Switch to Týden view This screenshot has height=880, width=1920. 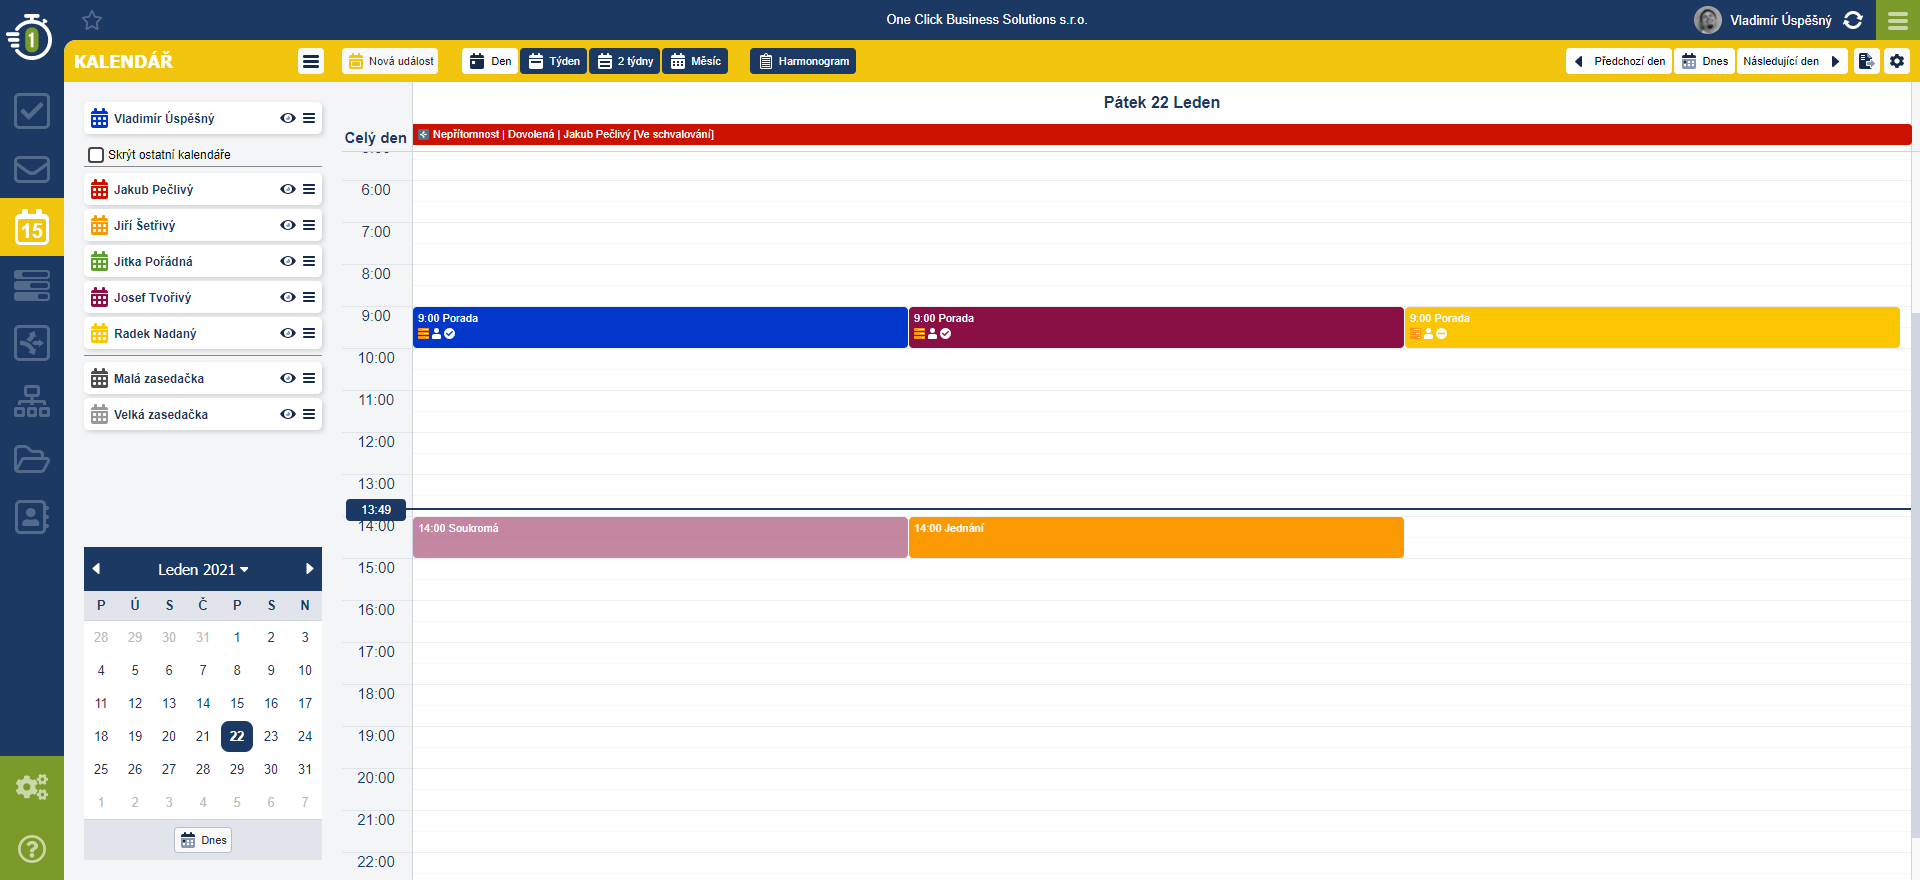(x=554, y=61)
